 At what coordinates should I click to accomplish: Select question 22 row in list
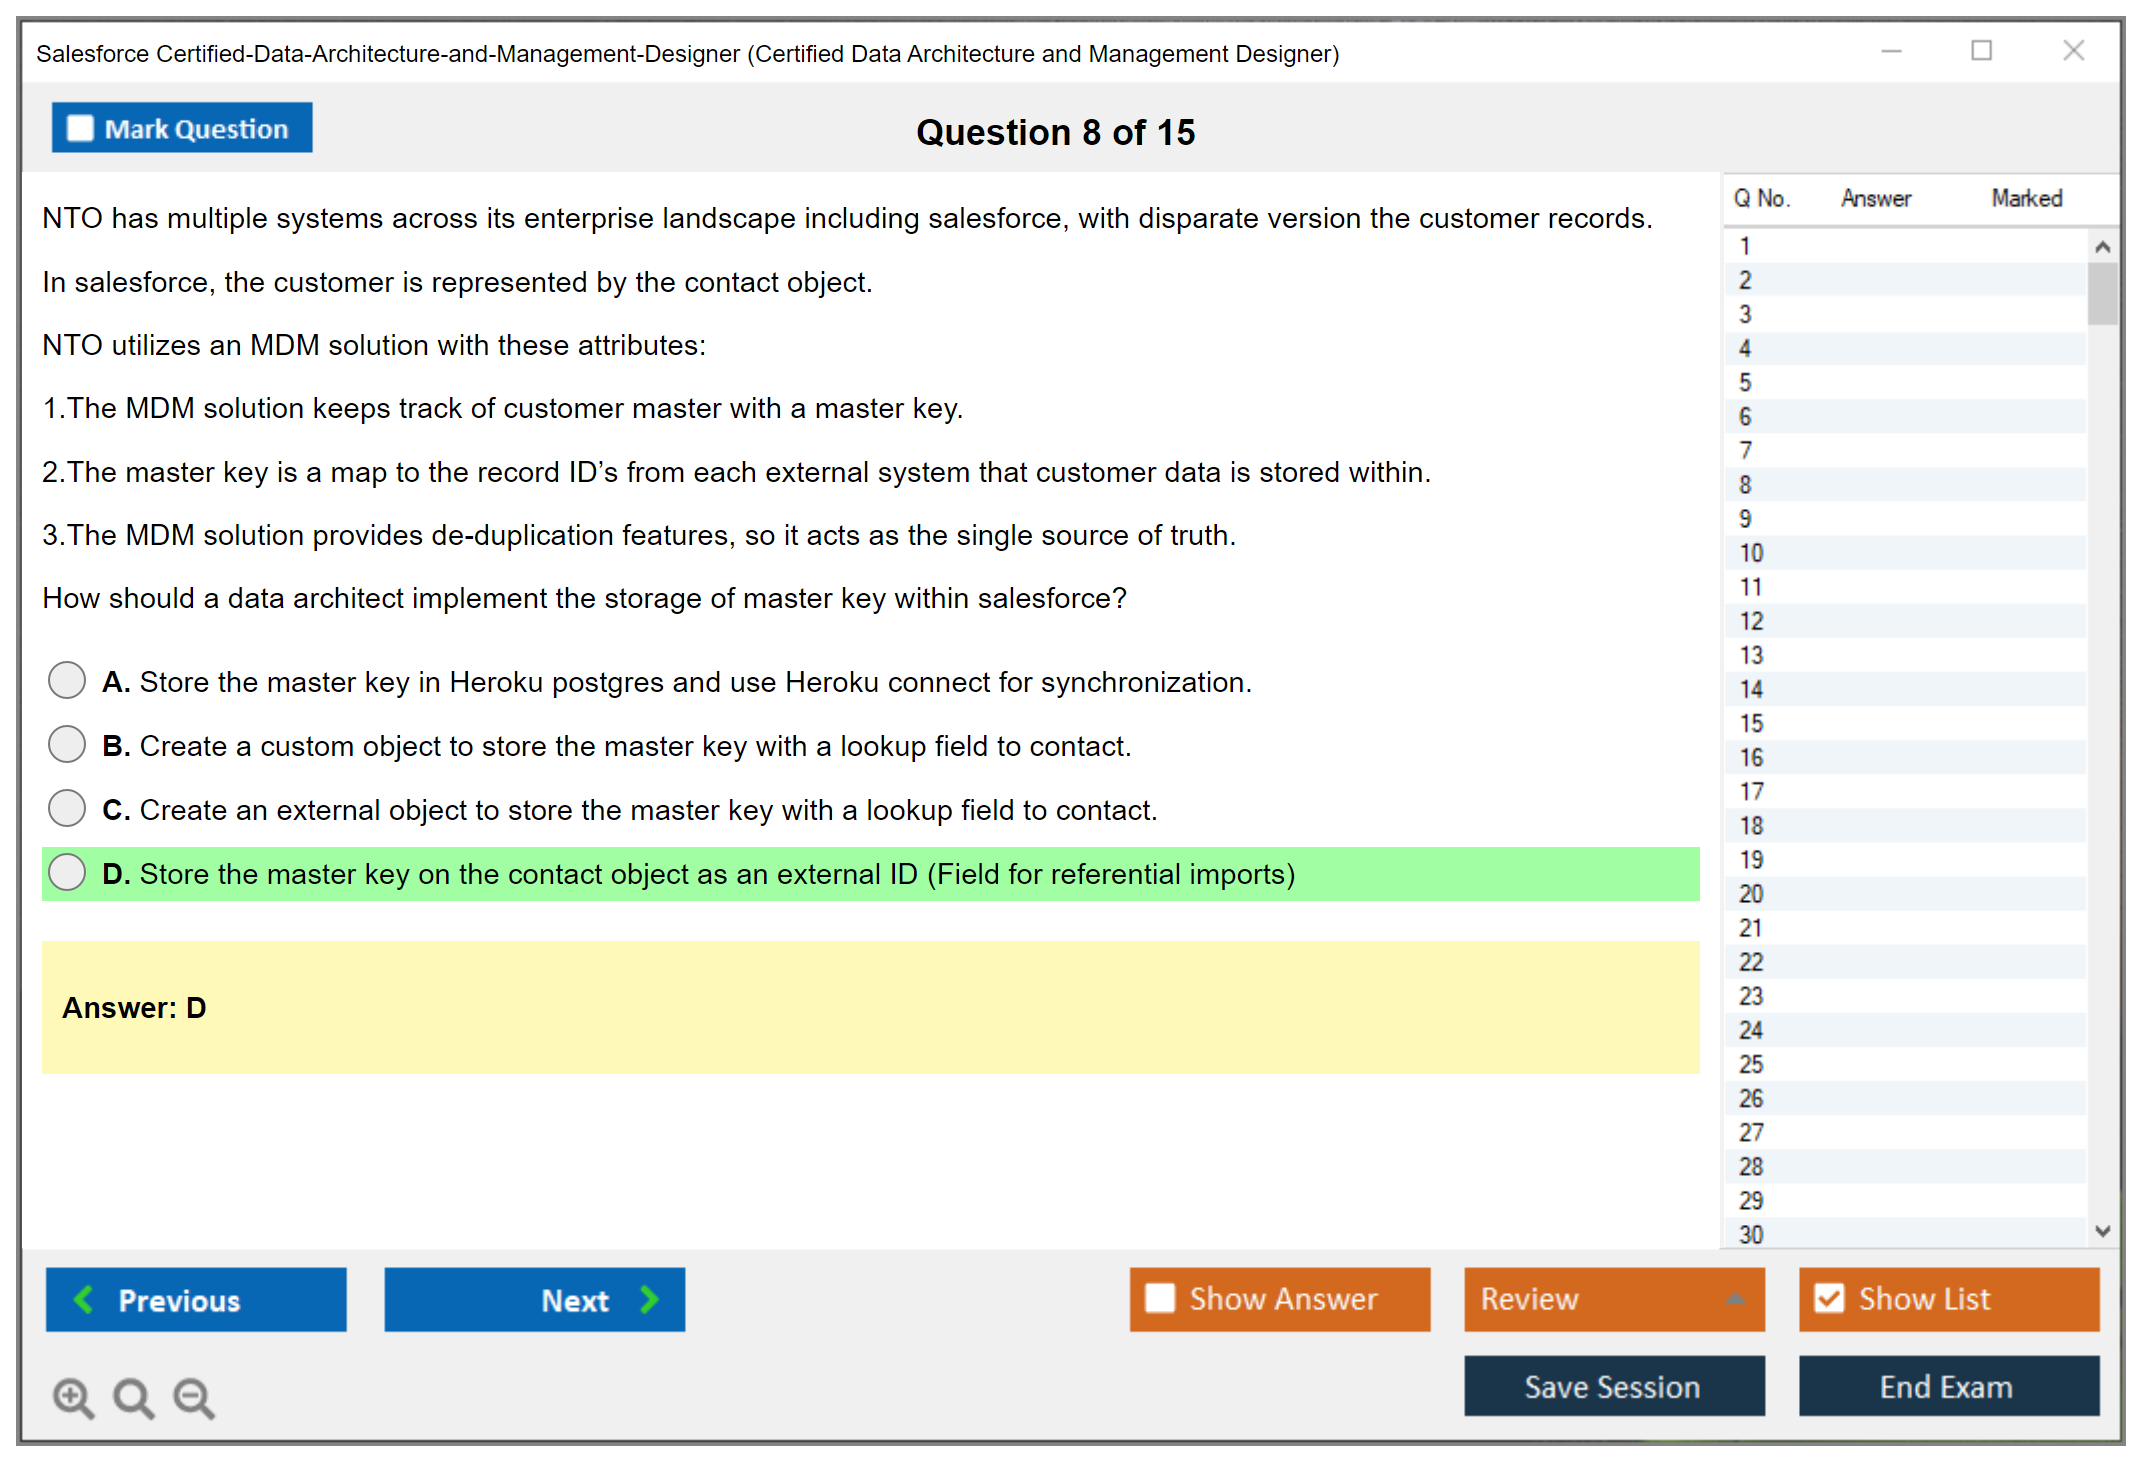pyautogui.click(x=1751, y=962)
